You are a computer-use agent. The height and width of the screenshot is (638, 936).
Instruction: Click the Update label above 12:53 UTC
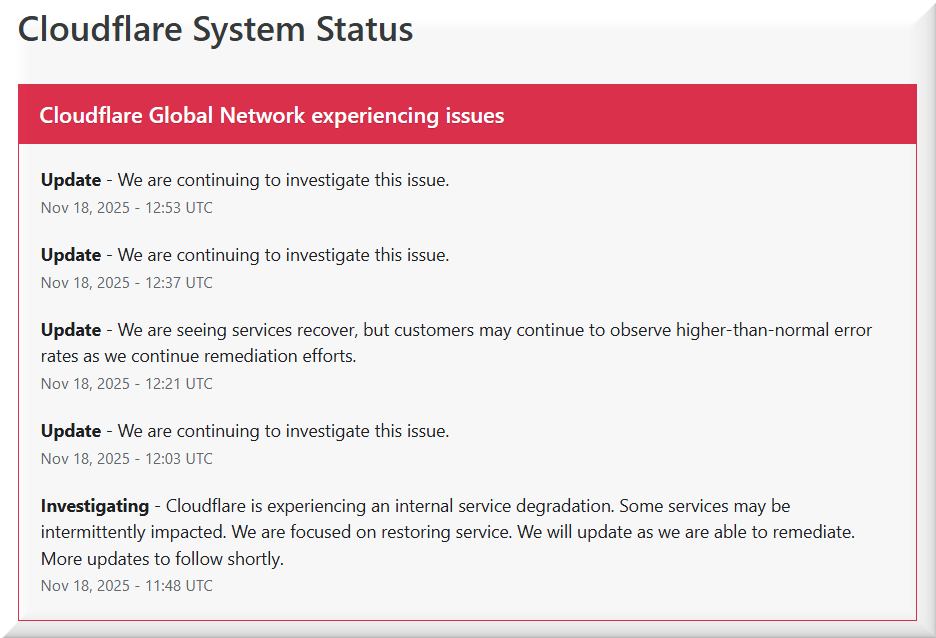[71, 180]
